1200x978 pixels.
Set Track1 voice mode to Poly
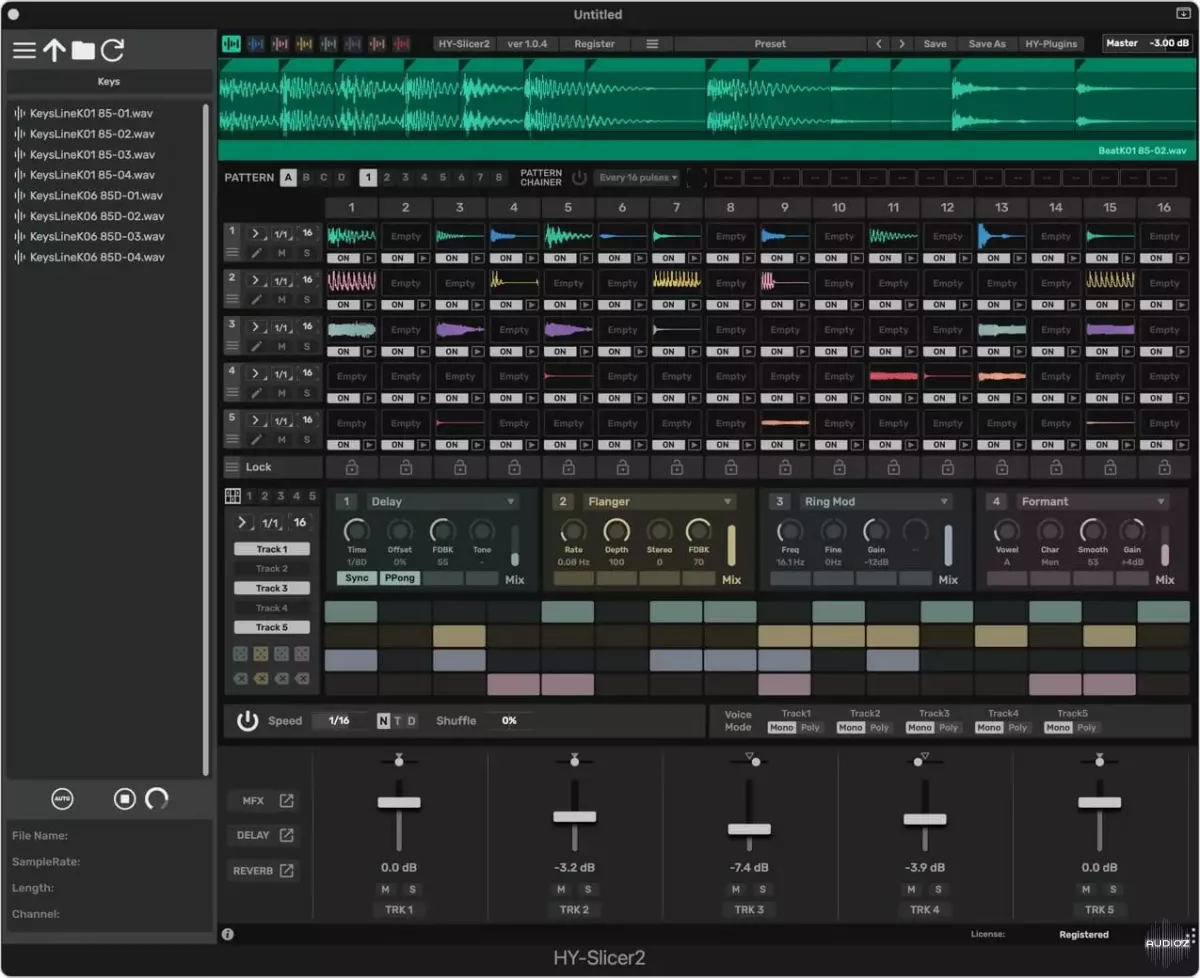(810, 728)
